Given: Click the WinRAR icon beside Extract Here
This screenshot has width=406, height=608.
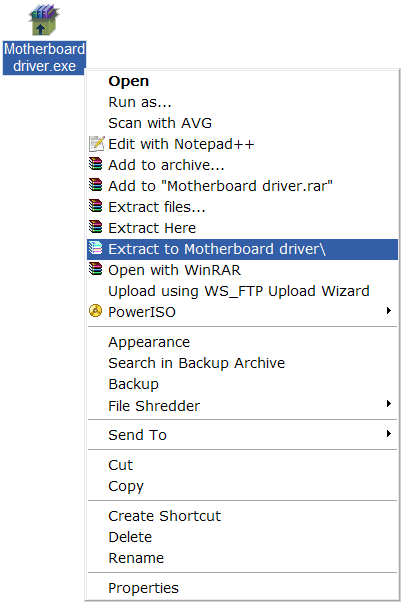Looking at the screenshot, I should click(x=96, y=227).
